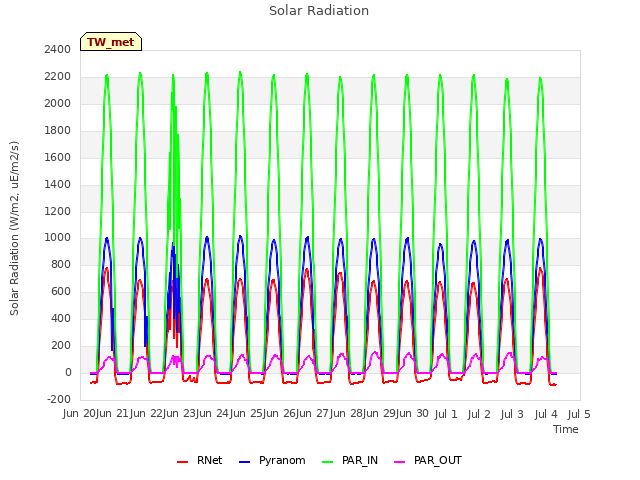Image resolution: width=640 pixels, height=480 pixels.
Task: Click the Jul 3 x-axis tick label
Action: tap(512, 413)
